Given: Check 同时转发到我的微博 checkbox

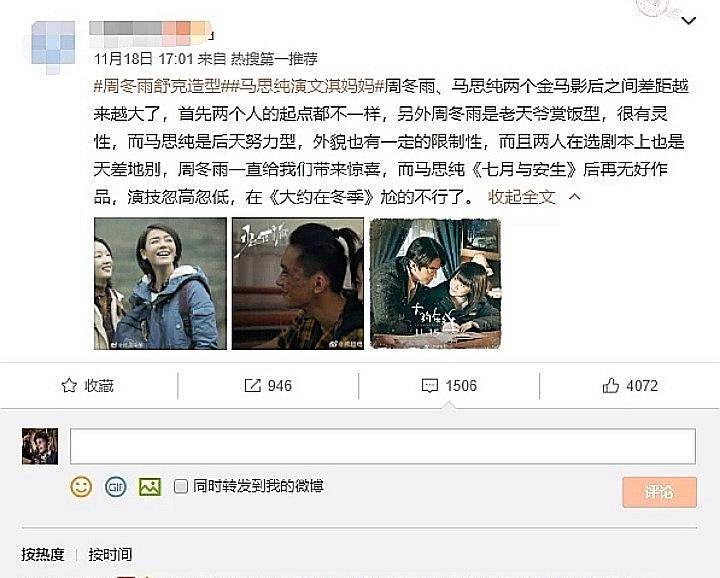Looking at the screenshot, I should (181, 486).
